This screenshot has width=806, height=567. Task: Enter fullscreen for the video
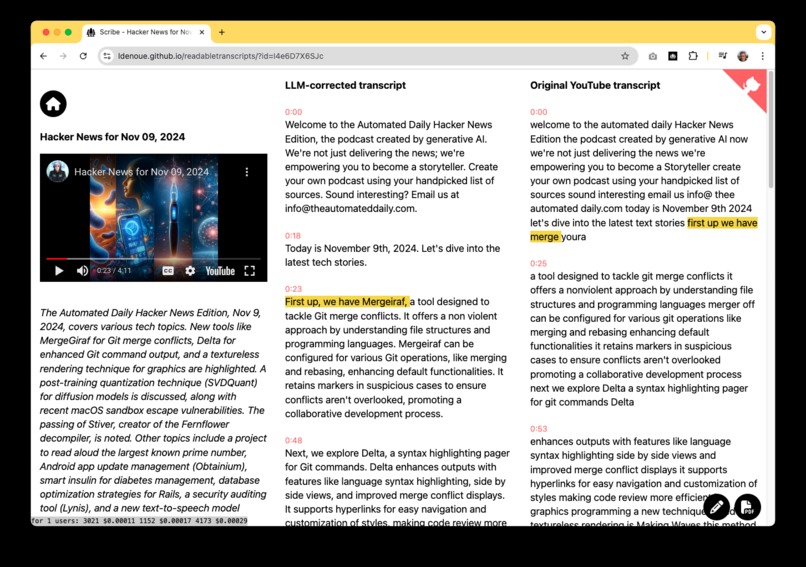click(250, 271)
